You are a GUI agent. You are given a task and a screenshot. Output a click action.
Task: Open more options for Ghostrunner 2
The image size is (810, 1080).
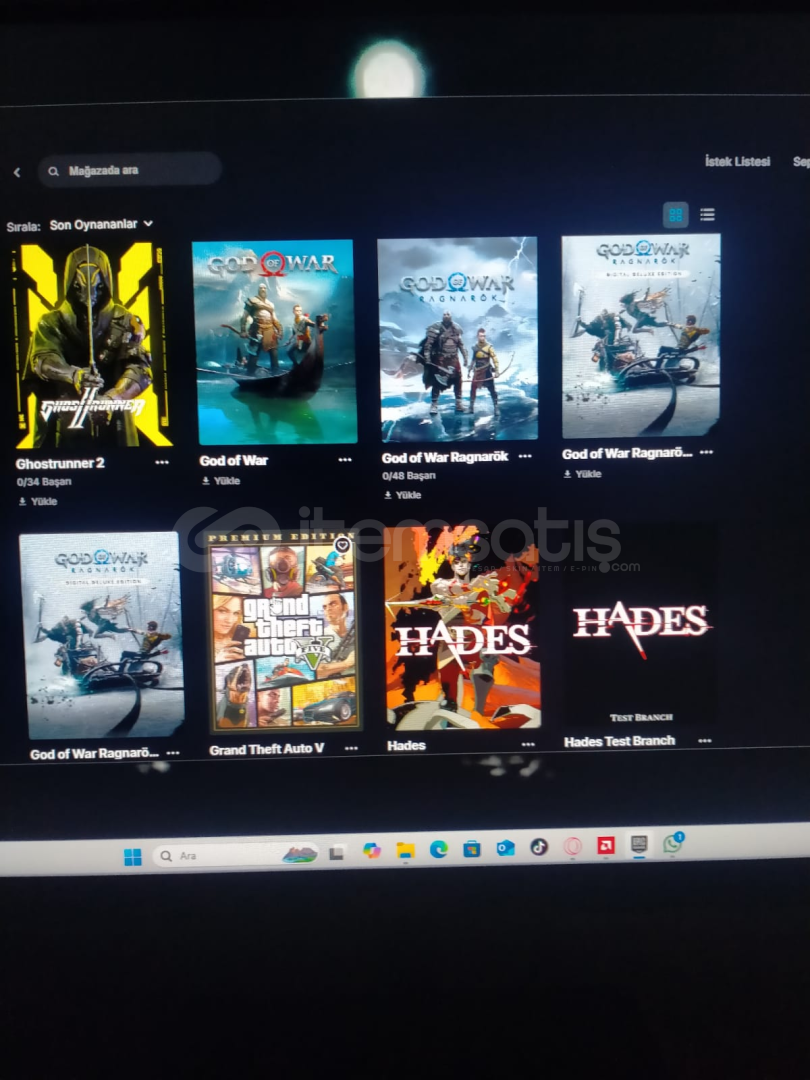(x=162, y=462)
